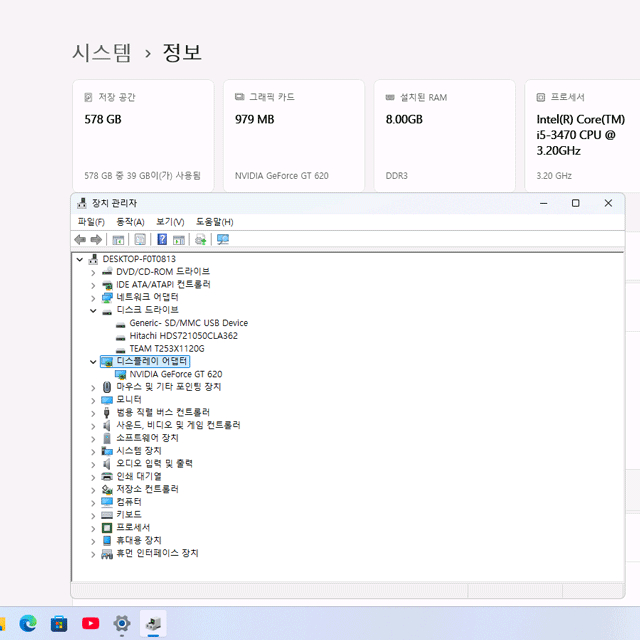
Task: Select the 키보드 category icon
Action: point(107,515)
